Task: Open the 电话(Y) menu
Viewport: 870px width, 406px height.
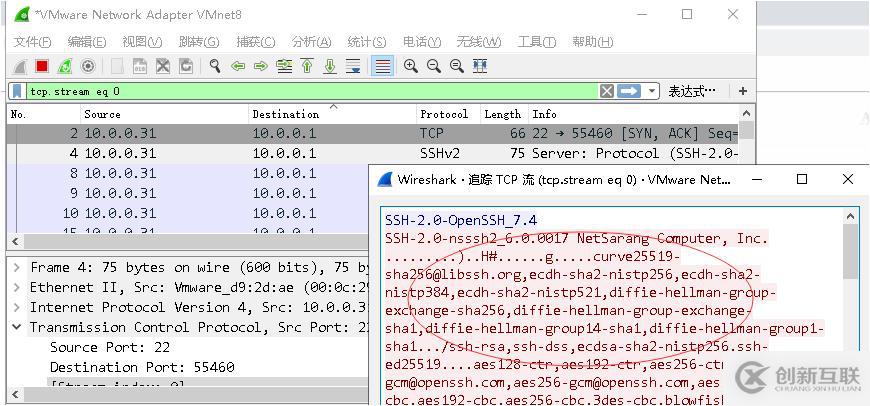Action: [x=422, y=42]
